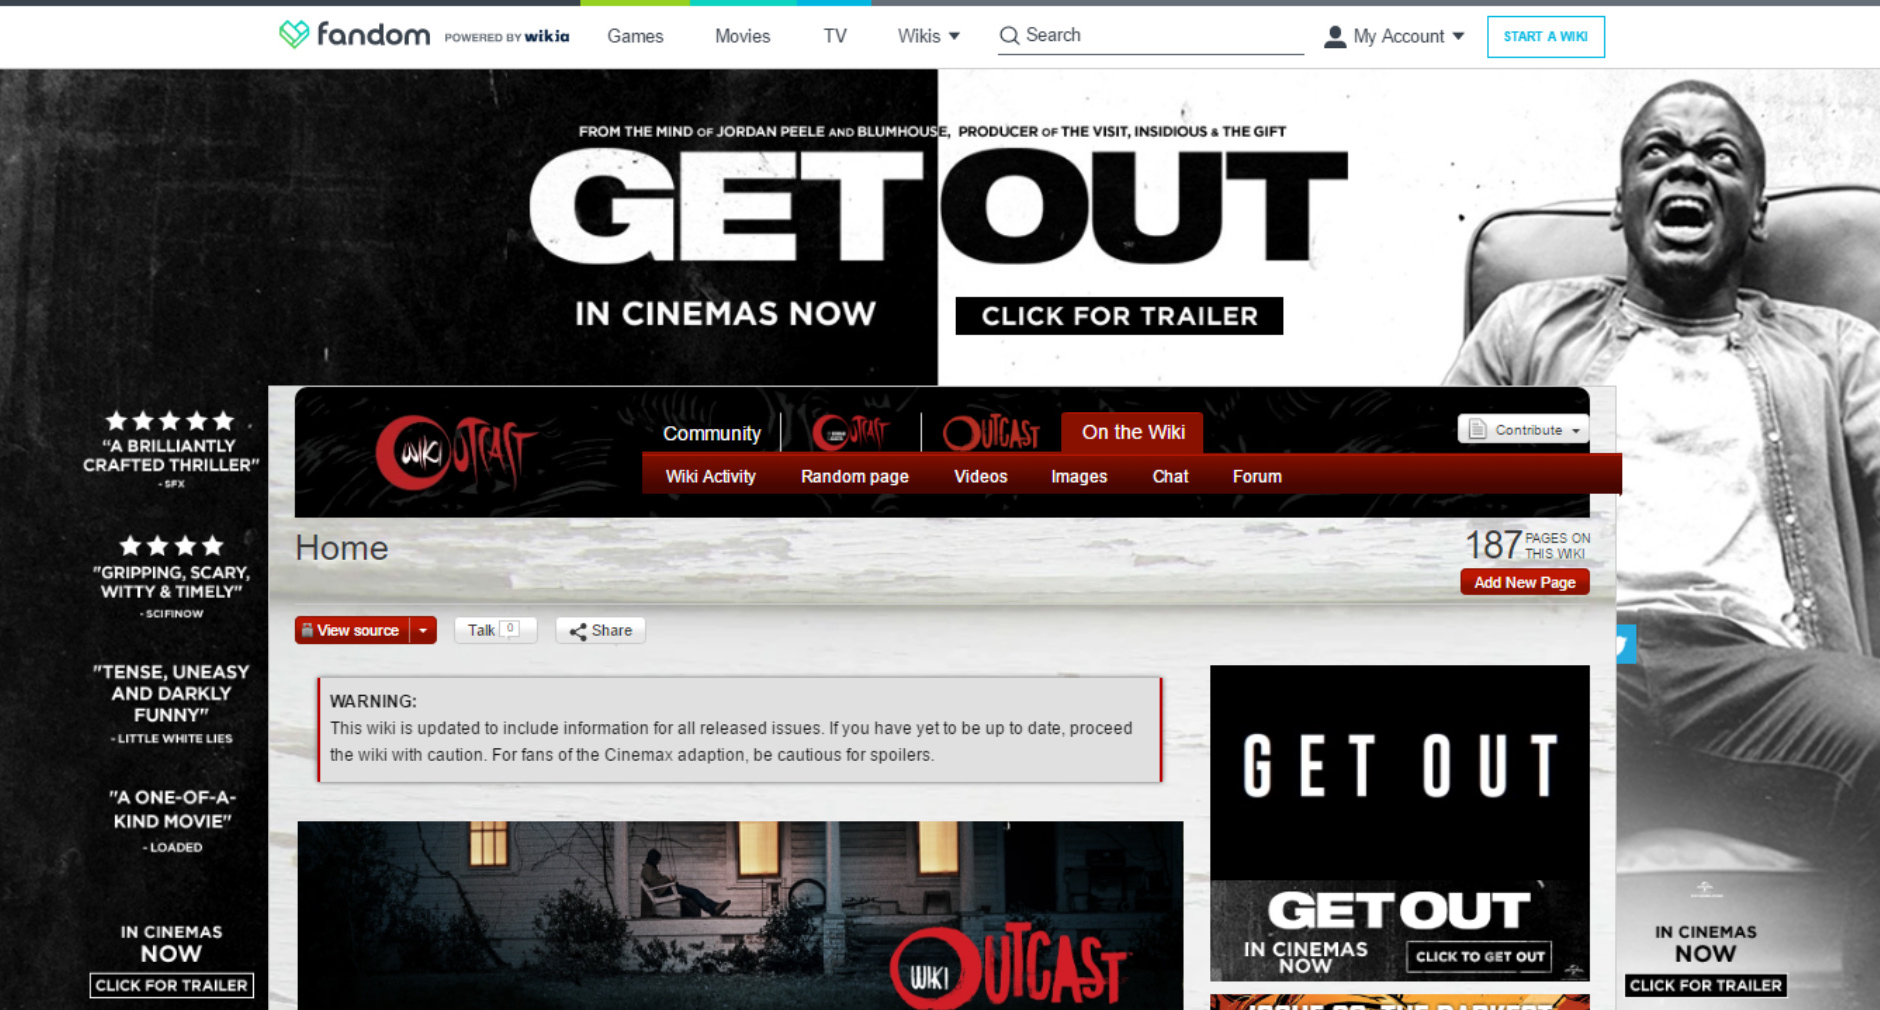Viewport: 1880px width, 1010px height.
Task: Click the CLICK FOR TRAILER banner button
Action: pos(1119,316)
